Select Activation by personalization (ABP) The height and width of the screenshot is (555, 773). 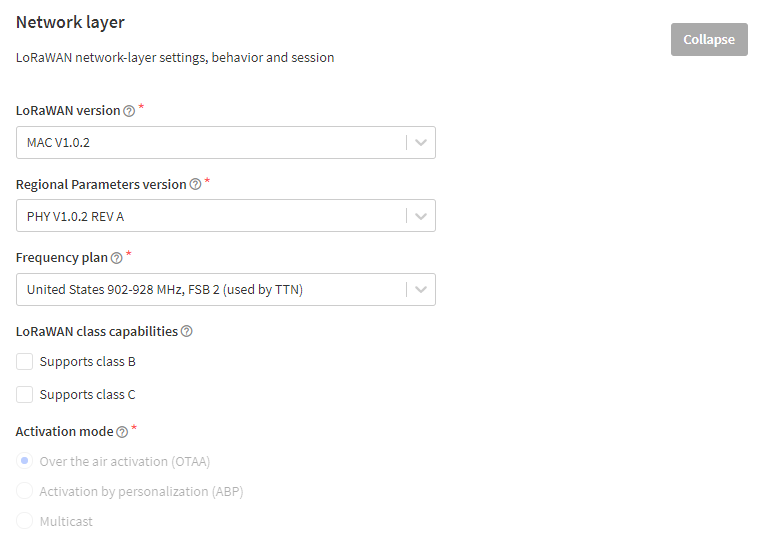tap(25, 491)
